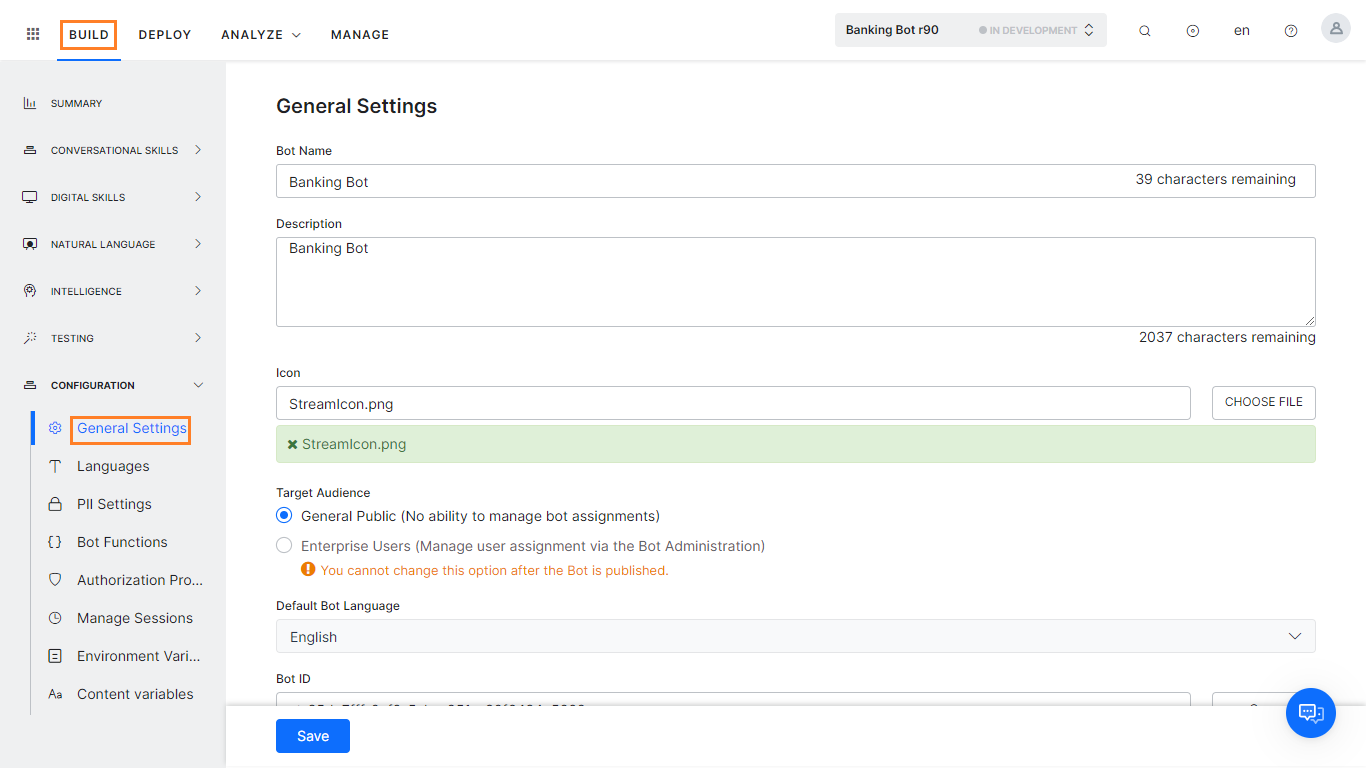Choose Enterprise Users as target audience
Image resolution: width=1366 pixels, height=768 pixels.
(x=283, y=545)
